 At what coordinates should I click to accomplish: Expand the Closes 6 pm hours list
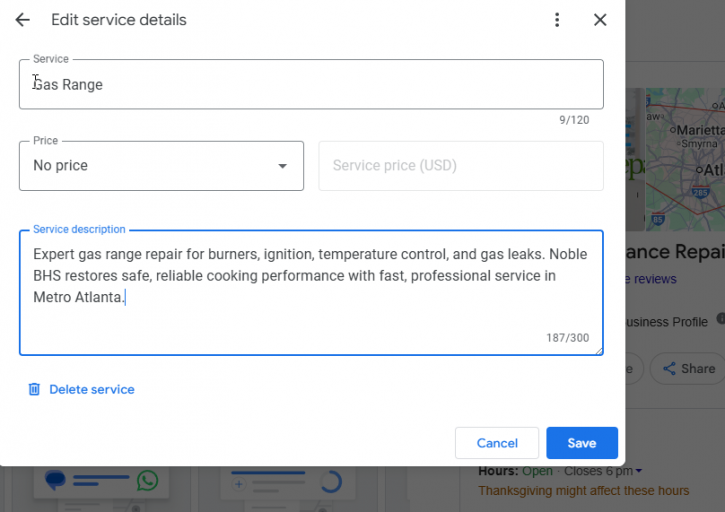[x=639, y=471]
